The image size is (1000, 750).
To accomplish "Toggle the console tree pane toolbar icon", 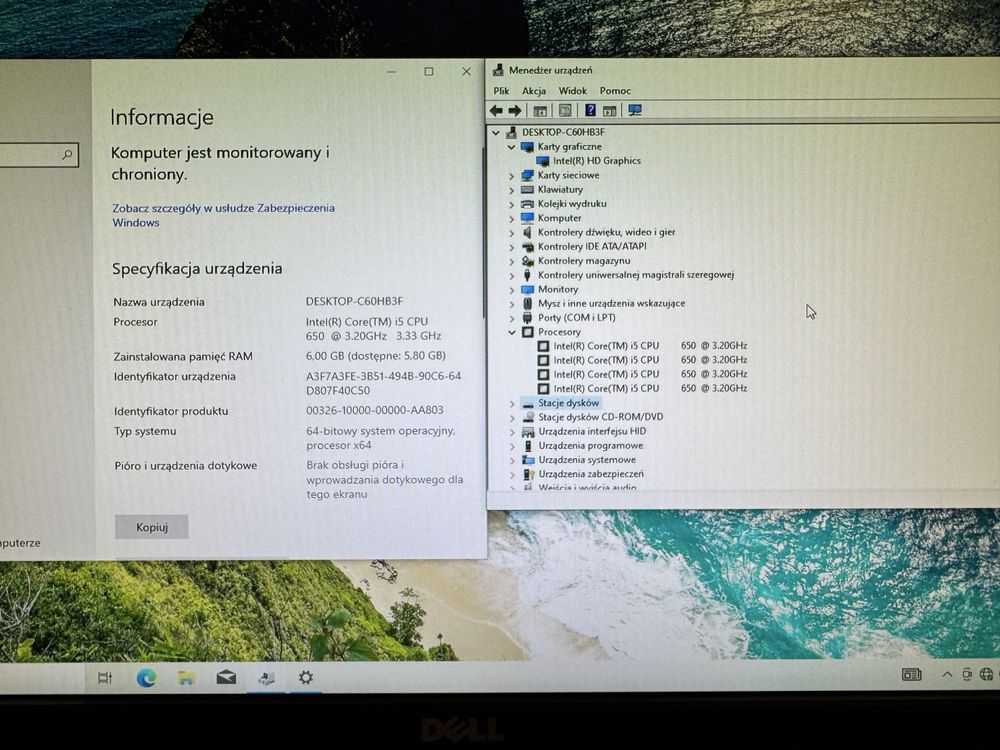I will point(540,111).
